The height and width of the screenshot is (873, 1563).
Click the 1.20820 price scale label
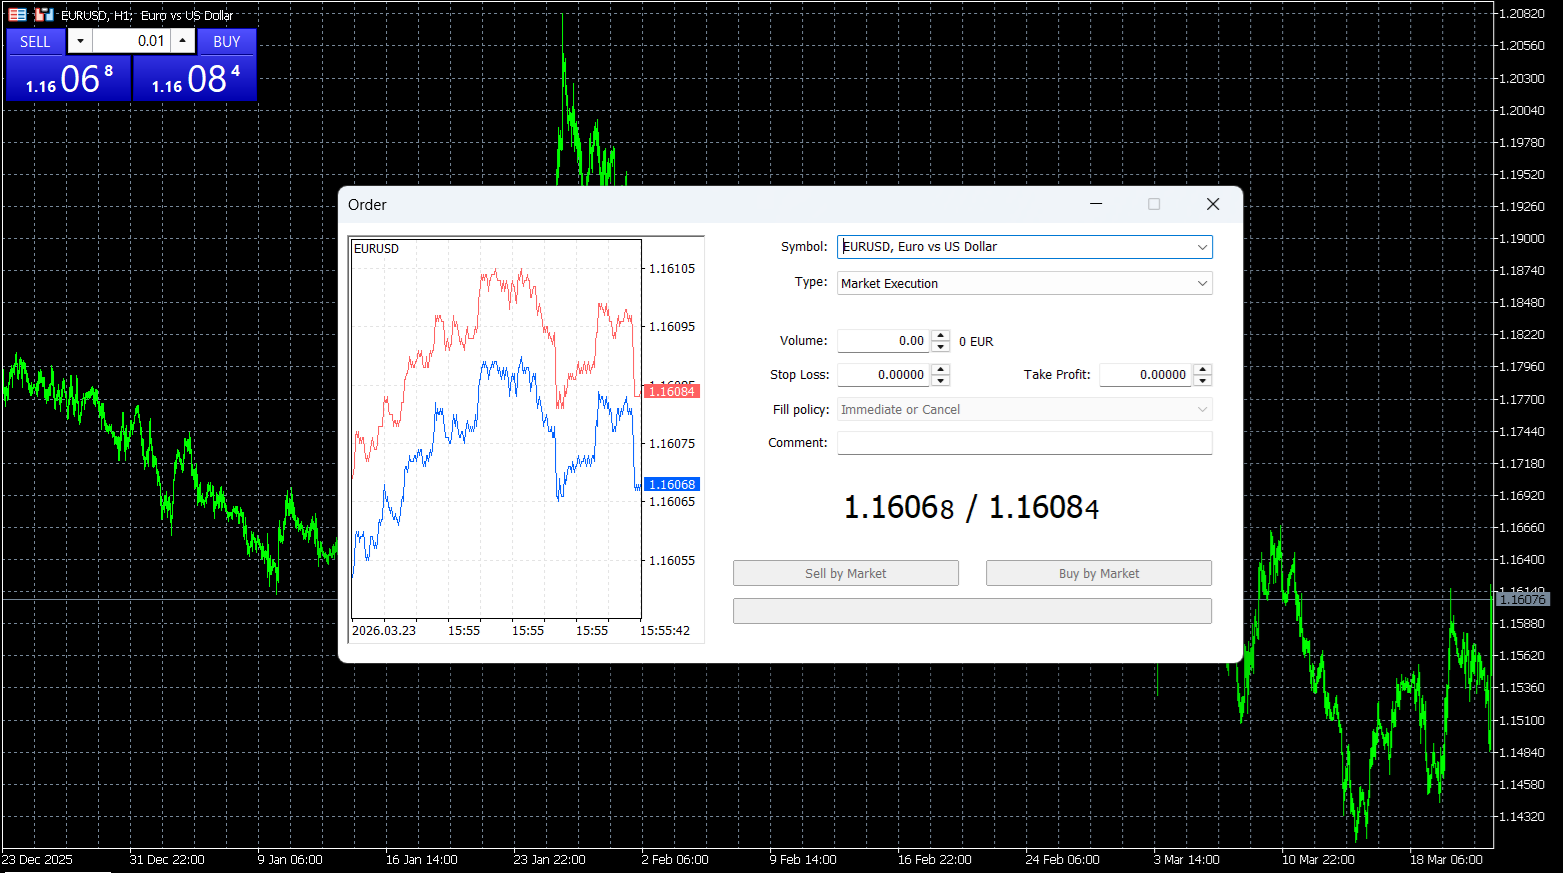pyautogui.click(x=1522, y=14)
